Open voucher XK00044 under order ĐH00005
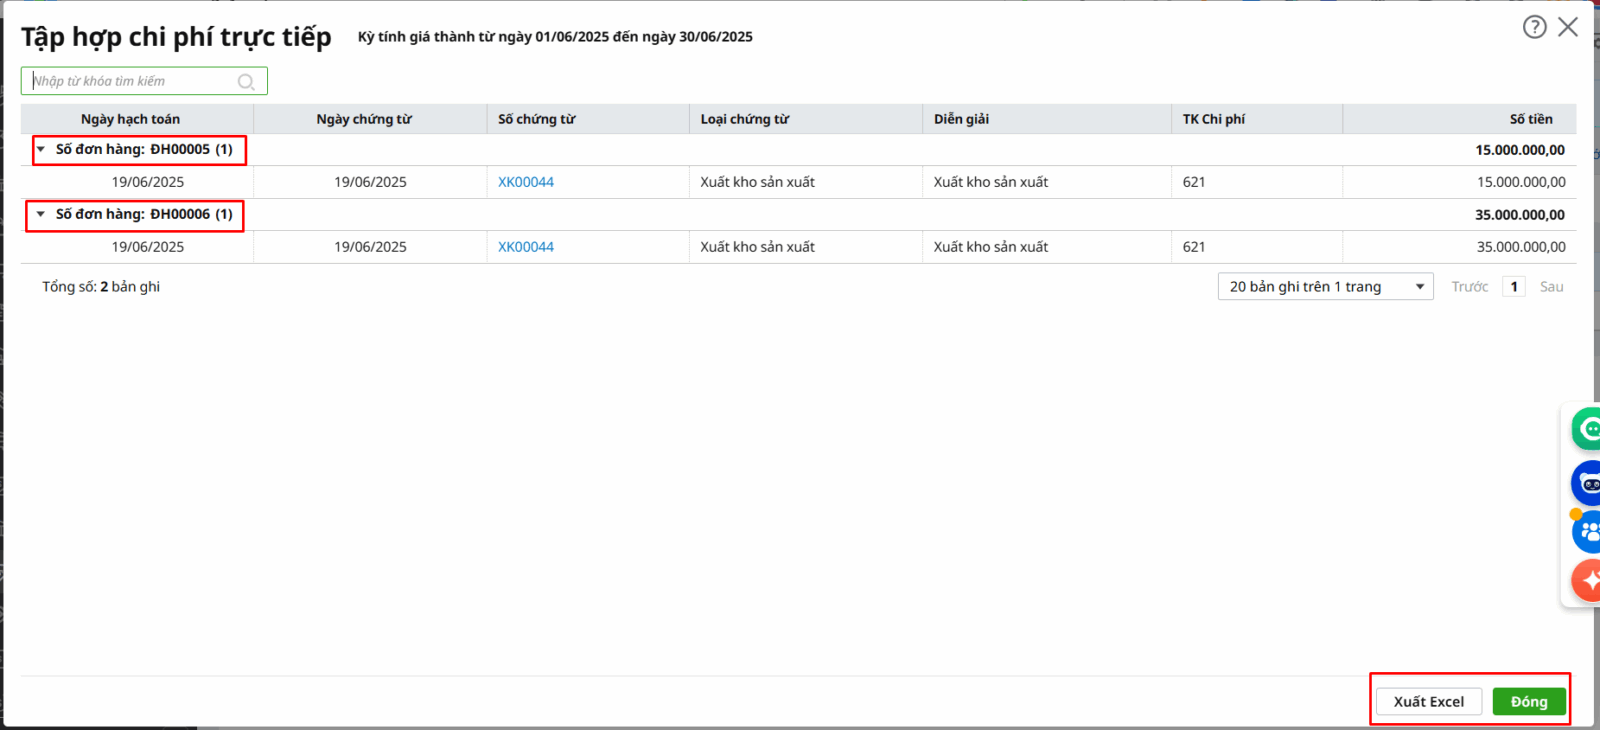 click(x=526, y=182)
